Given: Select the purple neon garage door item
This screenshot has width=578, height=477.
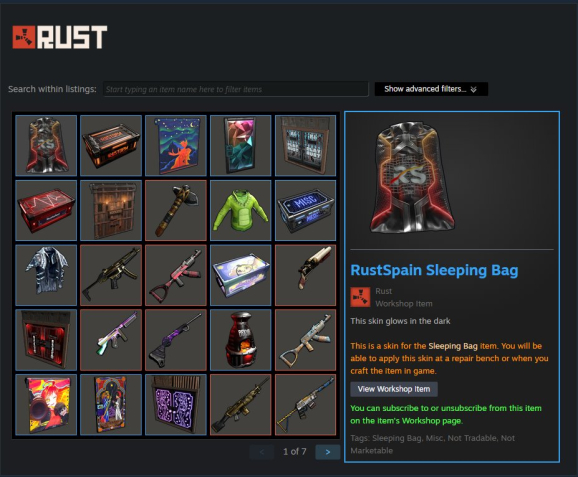Looking at the screenshot, I should pyautogui.click(x=176, y=405).
